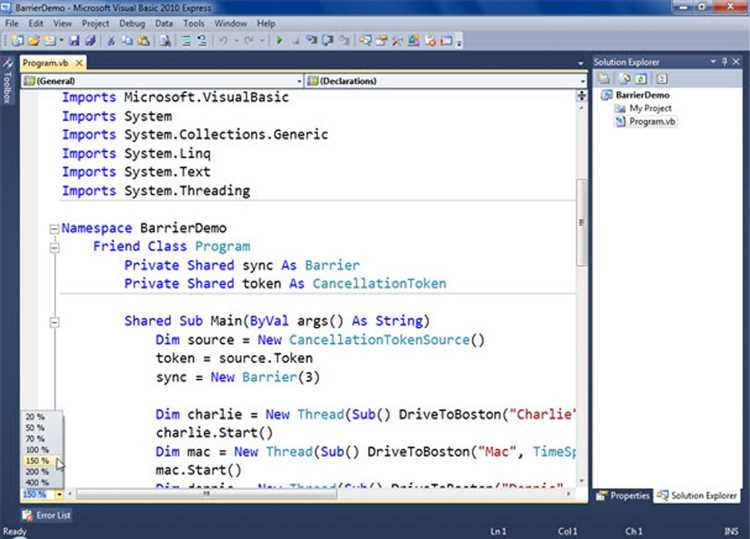Open Find using the toolbar icon
The height and width of the screenshot is (539, 750).
pyautogui.click(x=165, y=41)
